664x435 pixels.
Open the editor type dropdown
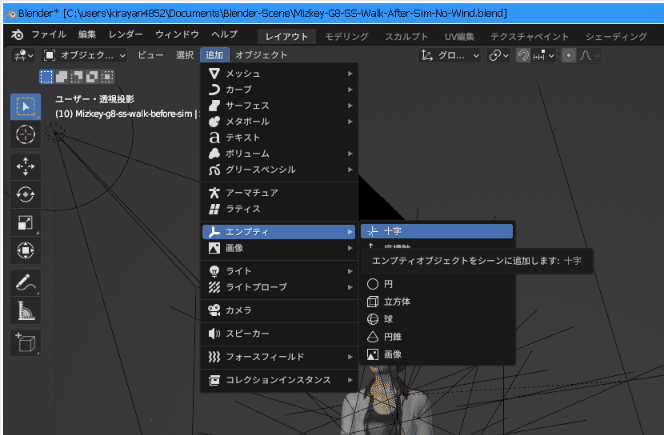pyautogui.click(x=24, y=55)
